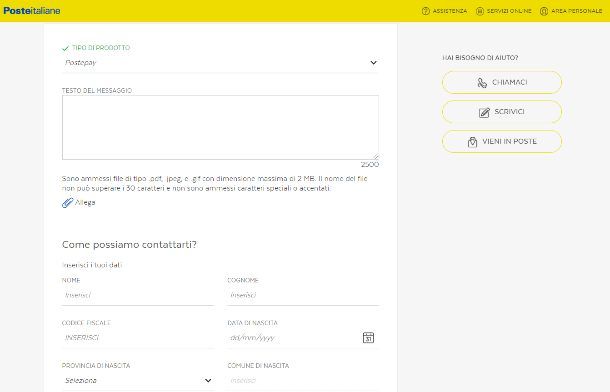The width and height of the screenshot is (610, 392).
Task: Click the location icon in Vieni in Poste
Action: (x=472, y=142)
